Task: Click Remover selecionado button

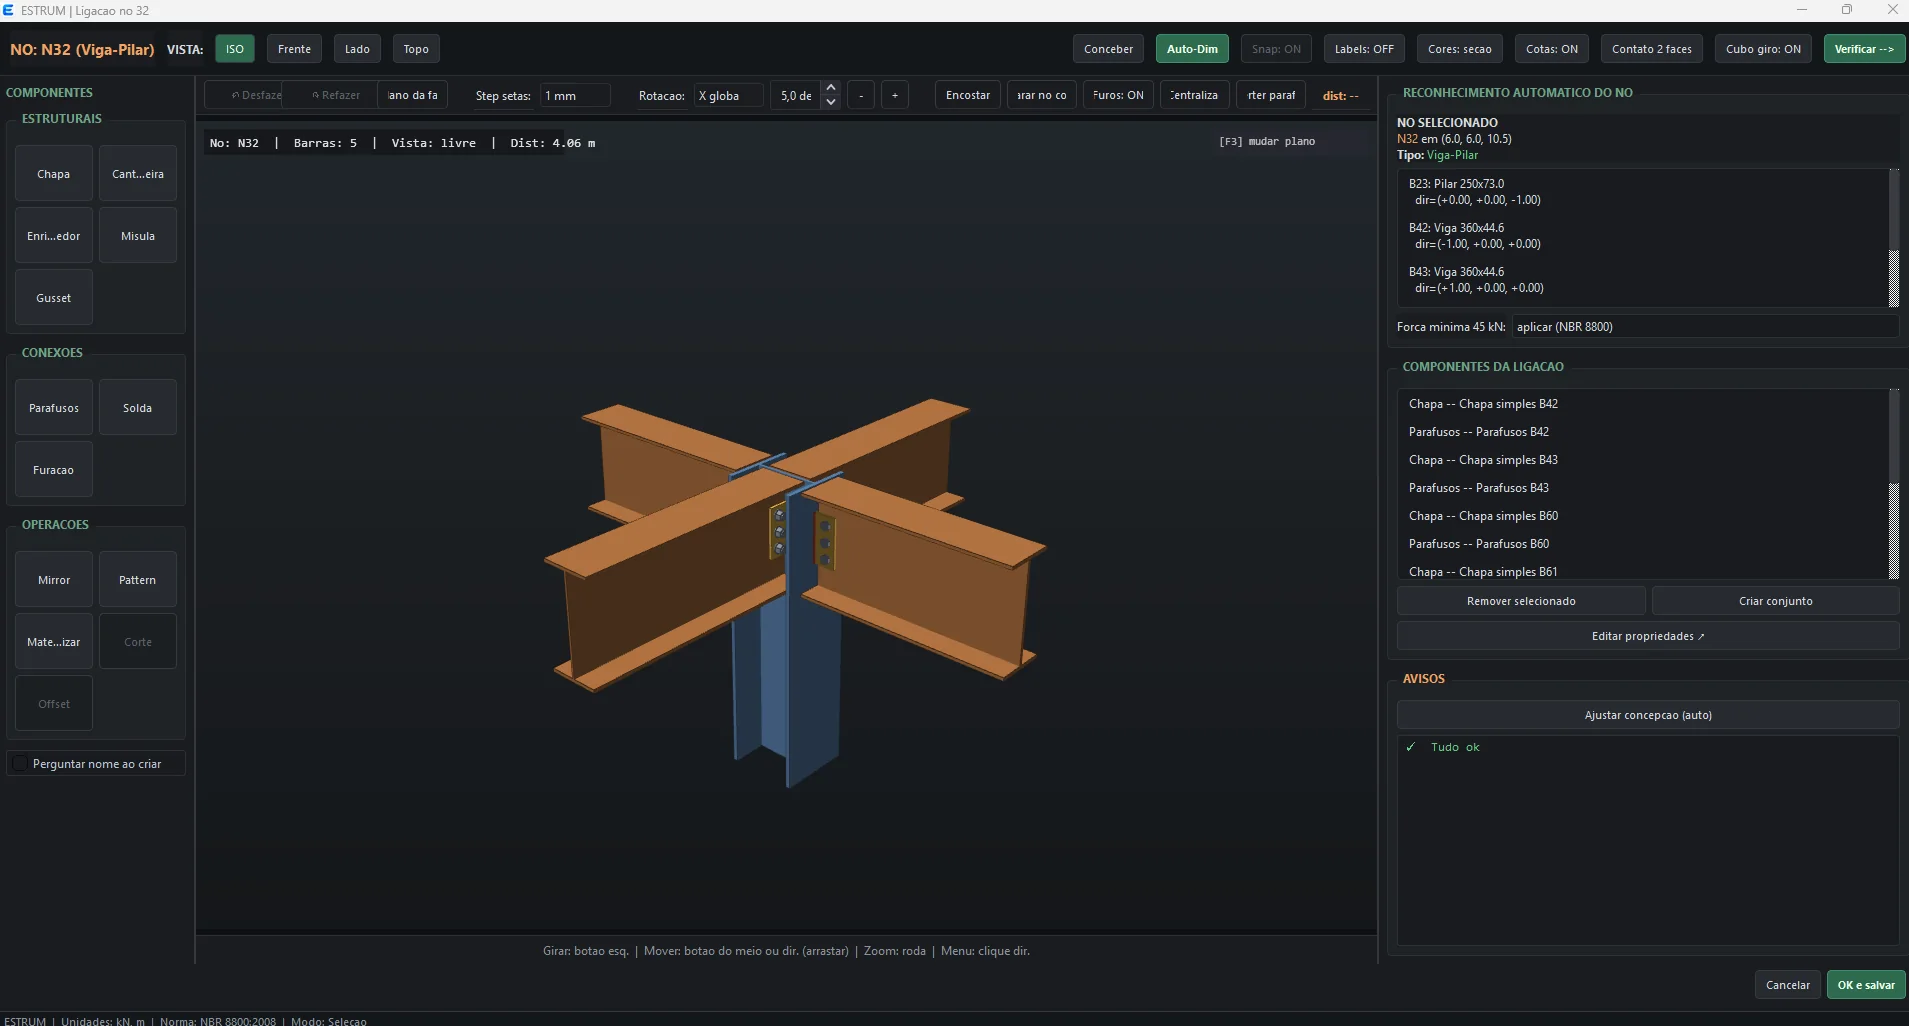Action: tap(1521, 601)
